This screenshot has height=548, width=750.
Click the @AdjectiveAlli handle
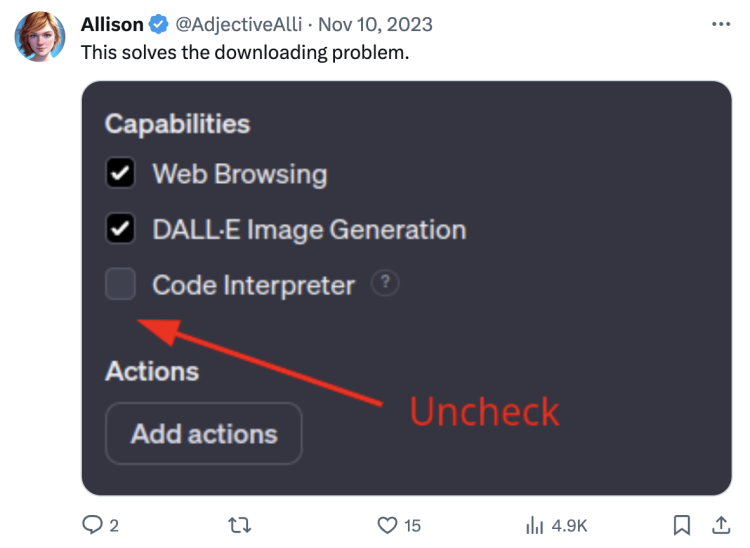coord(238,23)
